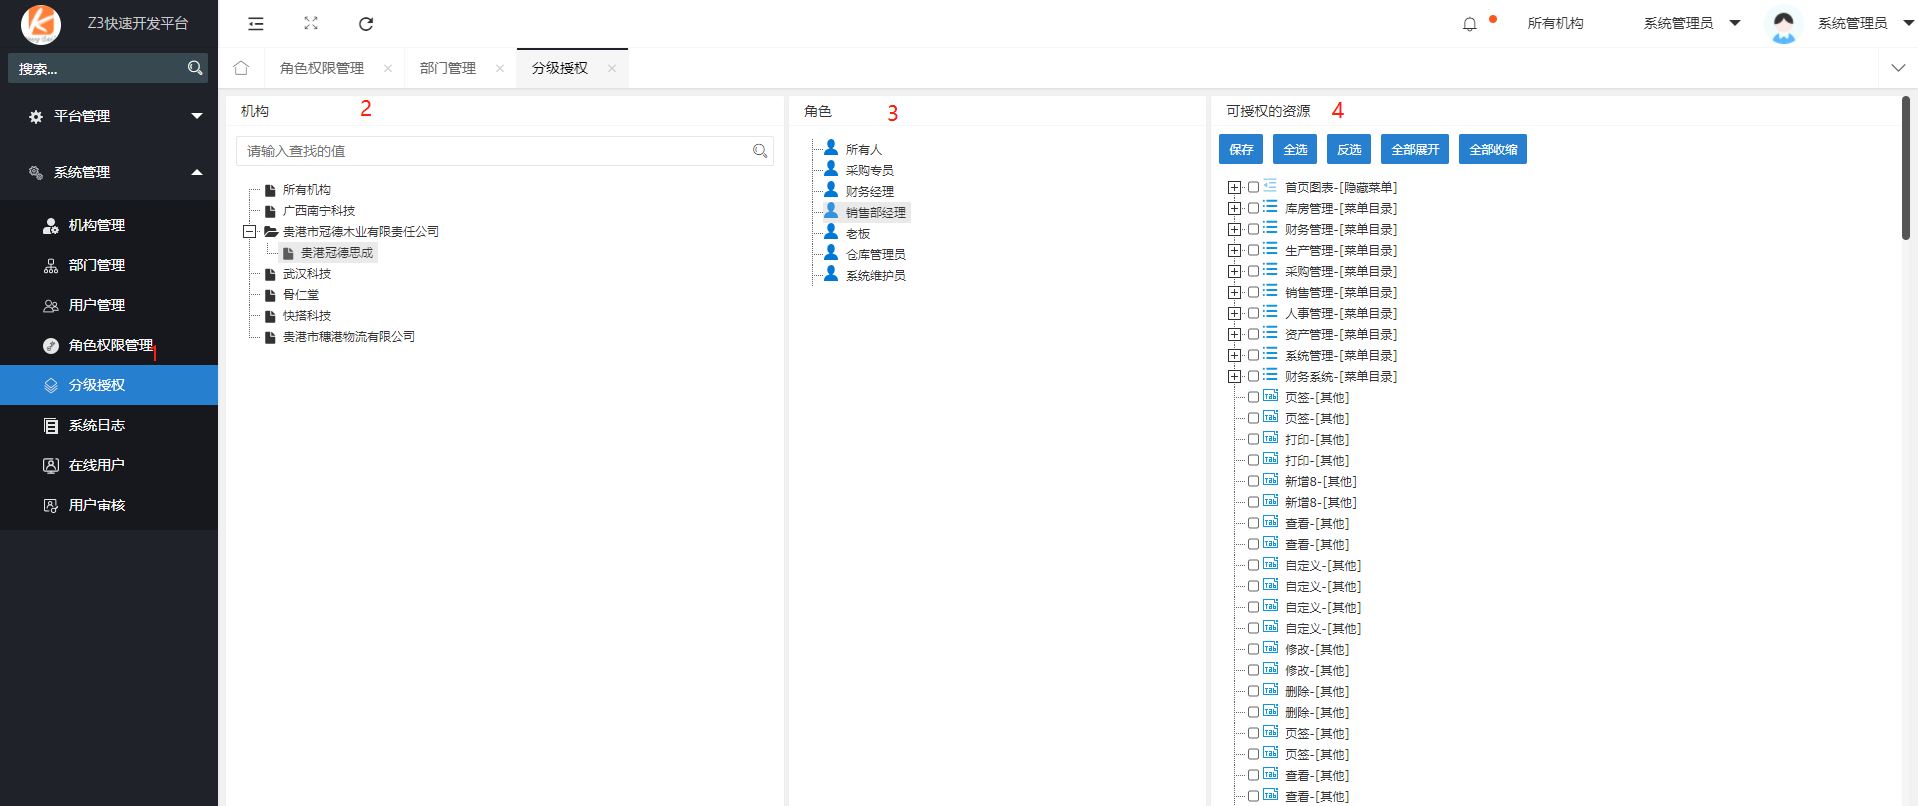Click search magnifier in the 机构 search box
1918x806 pixels.
coord(760,151)
